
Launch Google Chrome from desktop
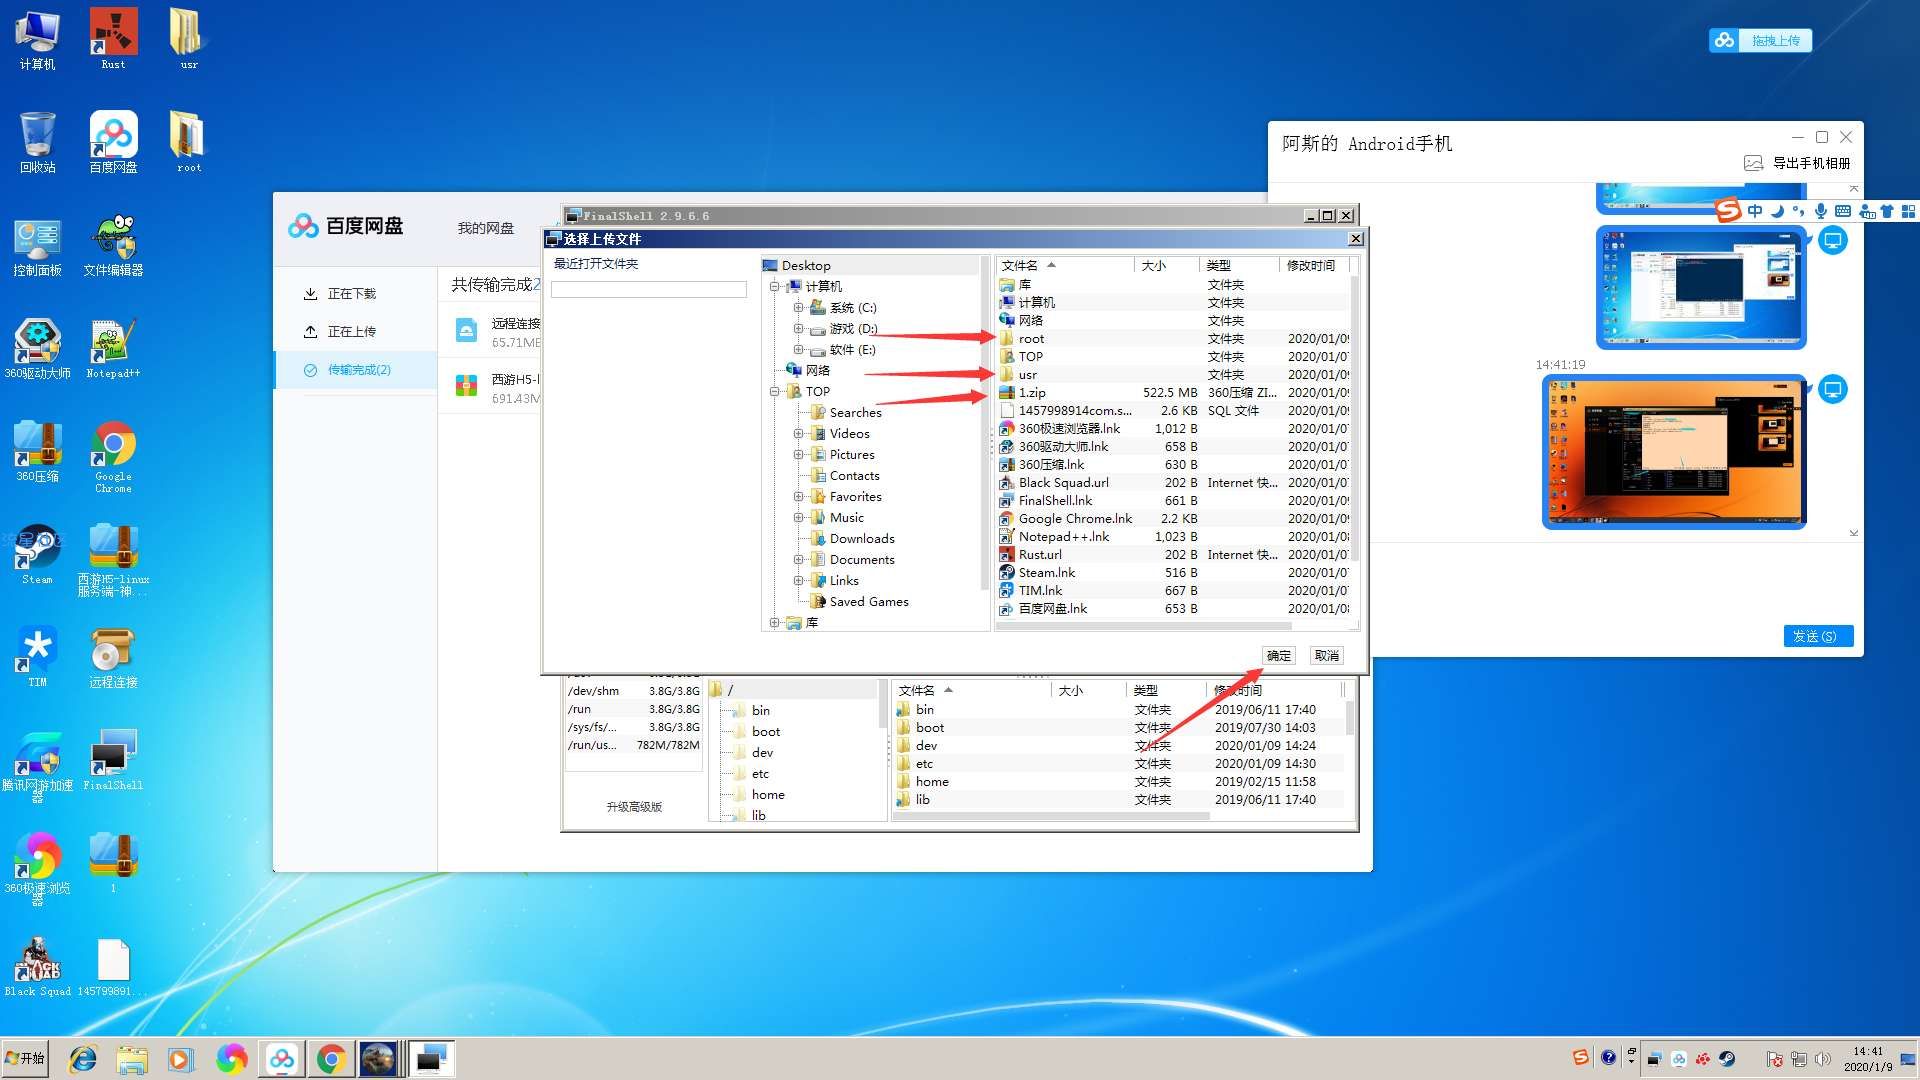[x=113, y=457]
